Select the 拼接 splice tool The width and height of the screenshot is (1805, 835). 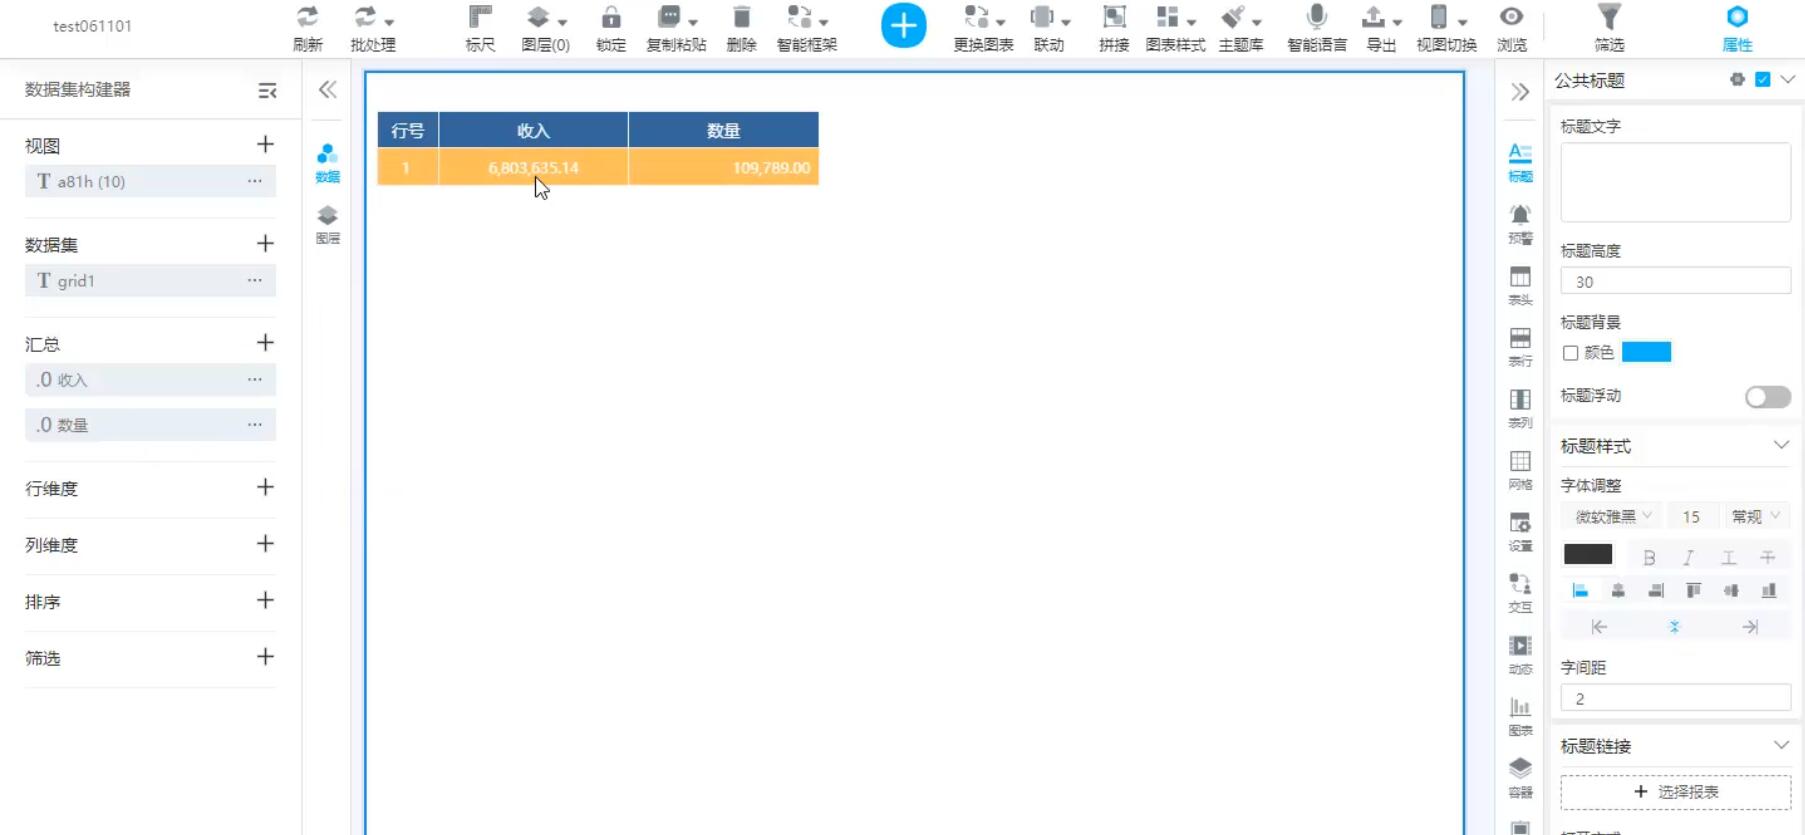point(1113,17)
